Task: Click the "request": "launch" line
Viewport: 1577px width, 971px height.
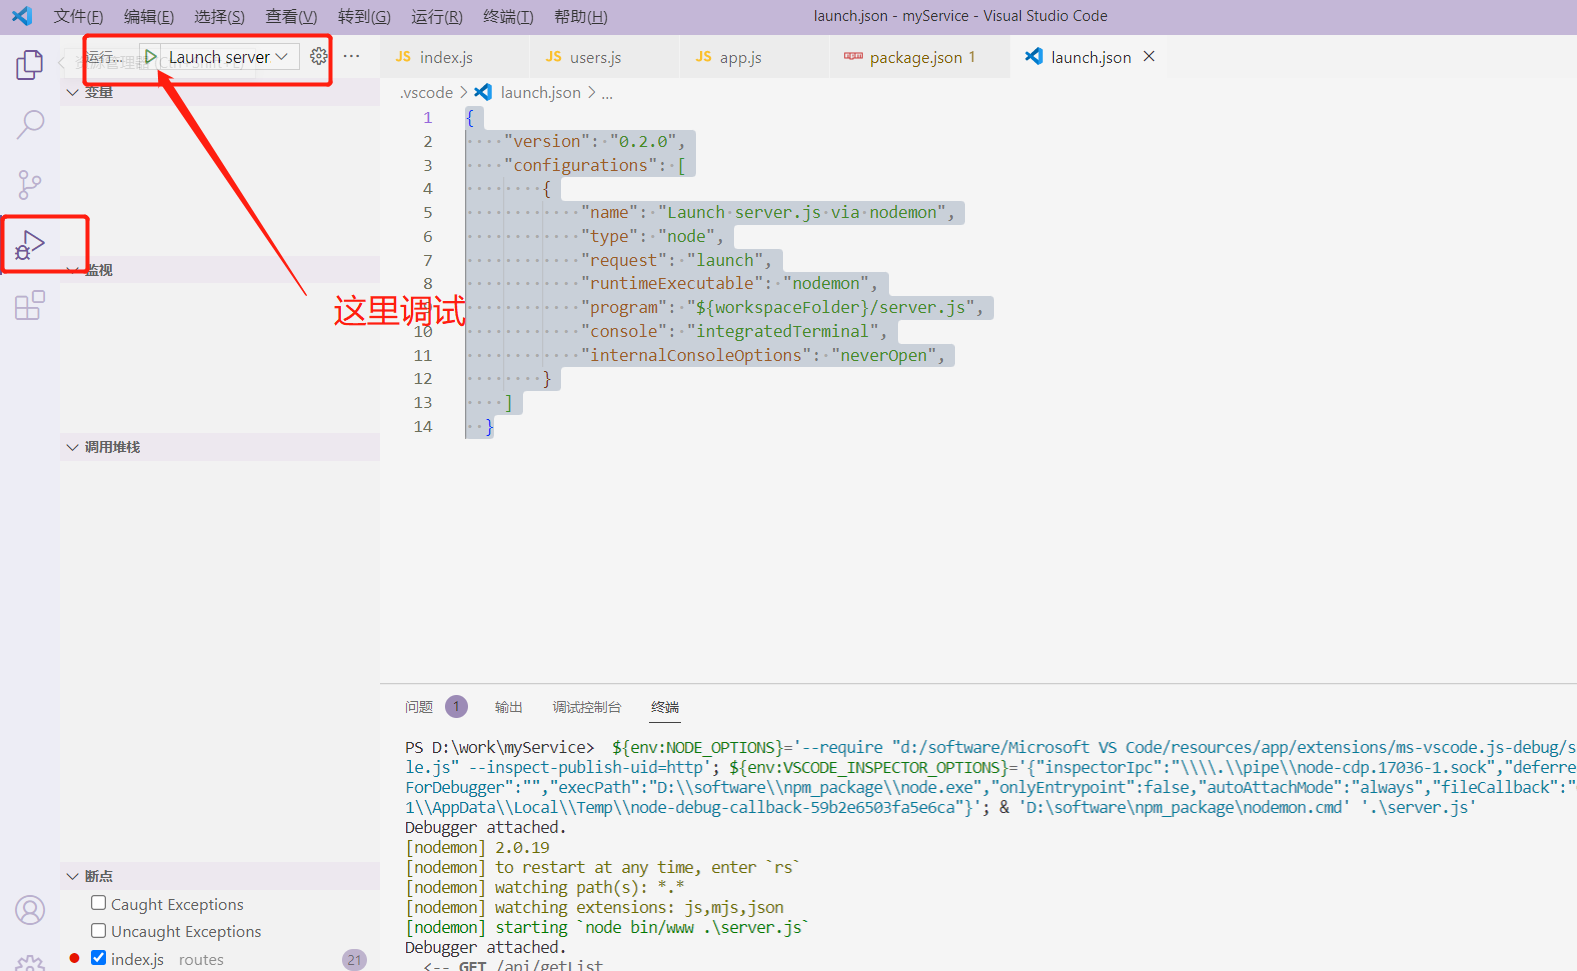Action: tap(676, 260)
